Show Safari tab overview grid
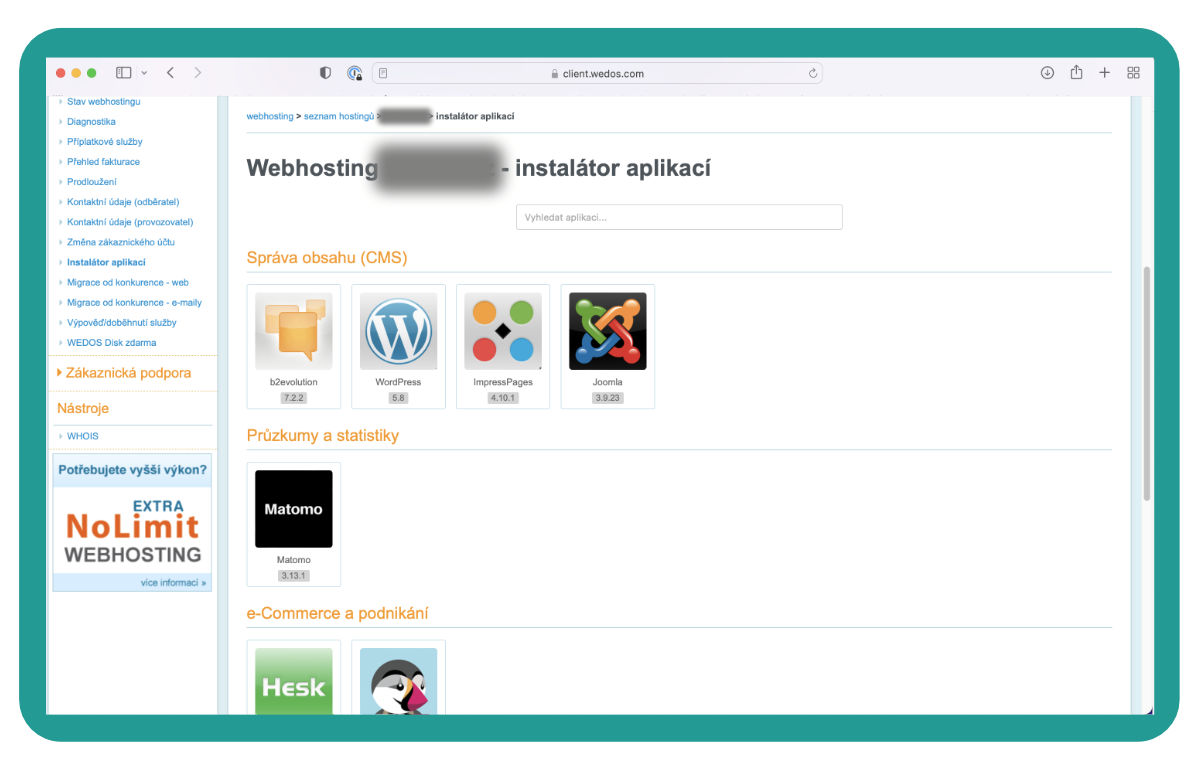 pos(1133,73)
